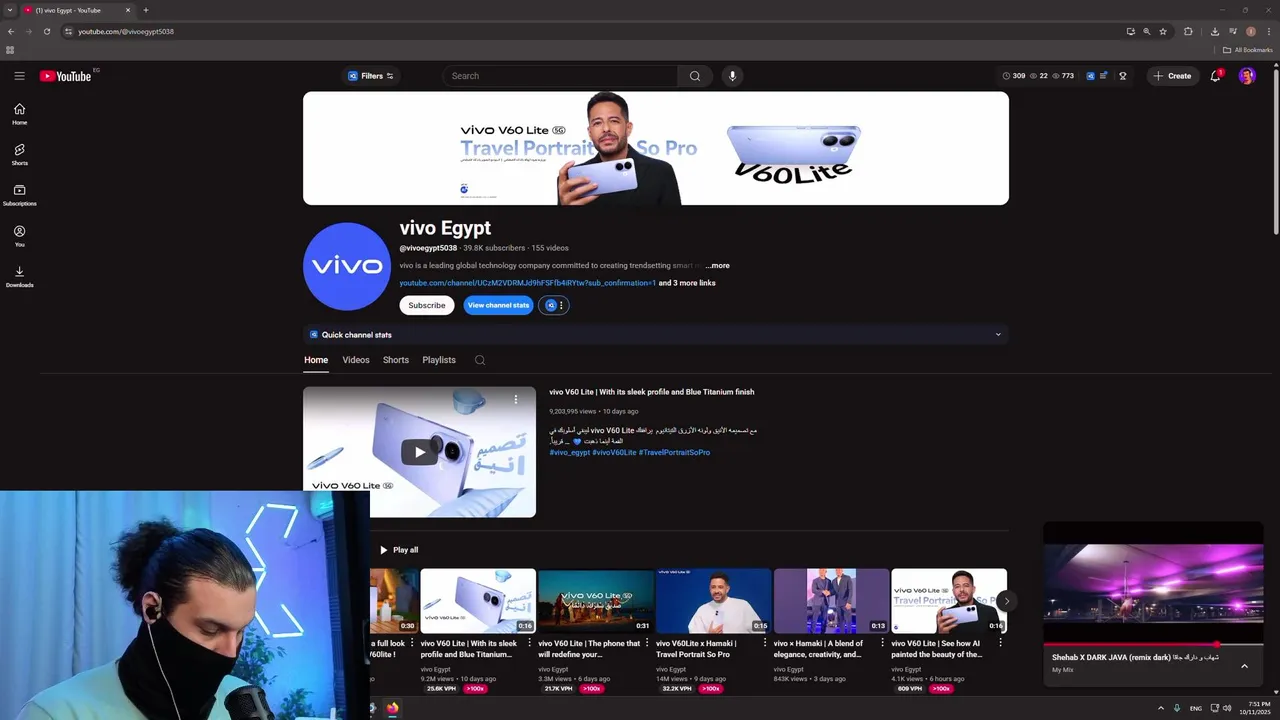Click in the YouTube search field
This screenshot has width=1280, height=720.
[560, 76]
